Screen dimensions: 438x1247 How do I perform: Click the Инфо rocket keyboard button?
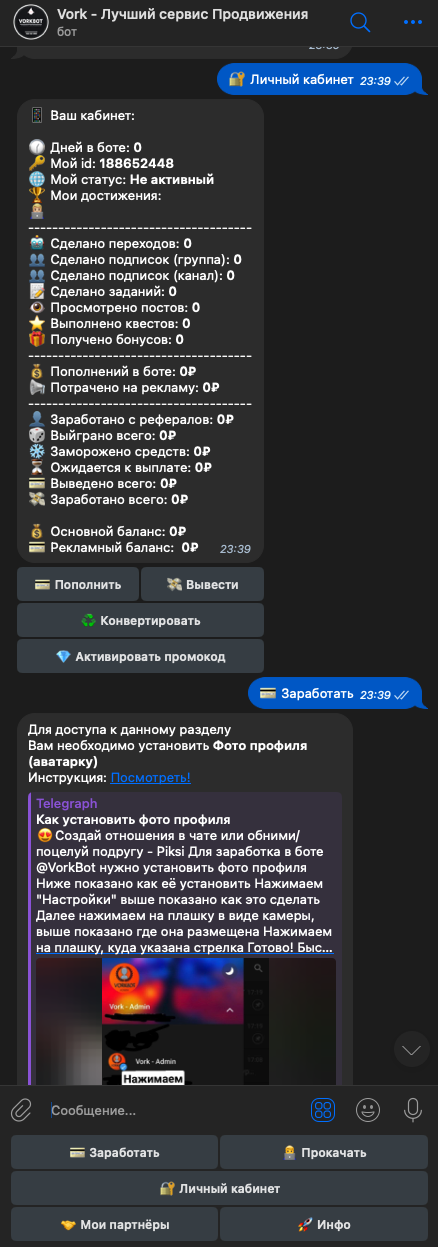(x=324, y=1224)
